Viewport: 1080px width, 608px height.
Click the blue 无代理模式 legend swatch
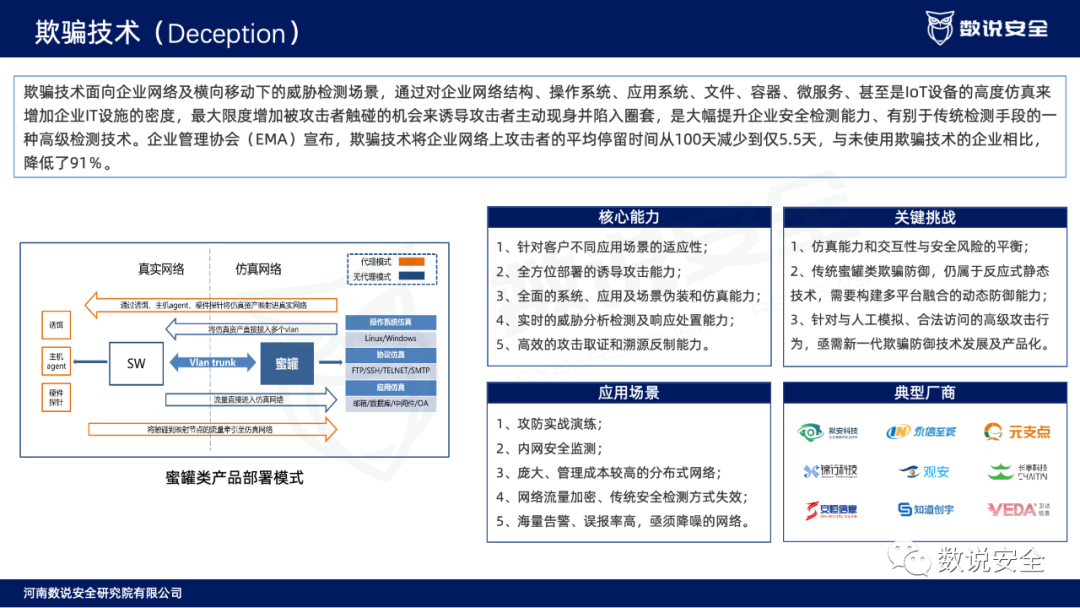point(412,276)
